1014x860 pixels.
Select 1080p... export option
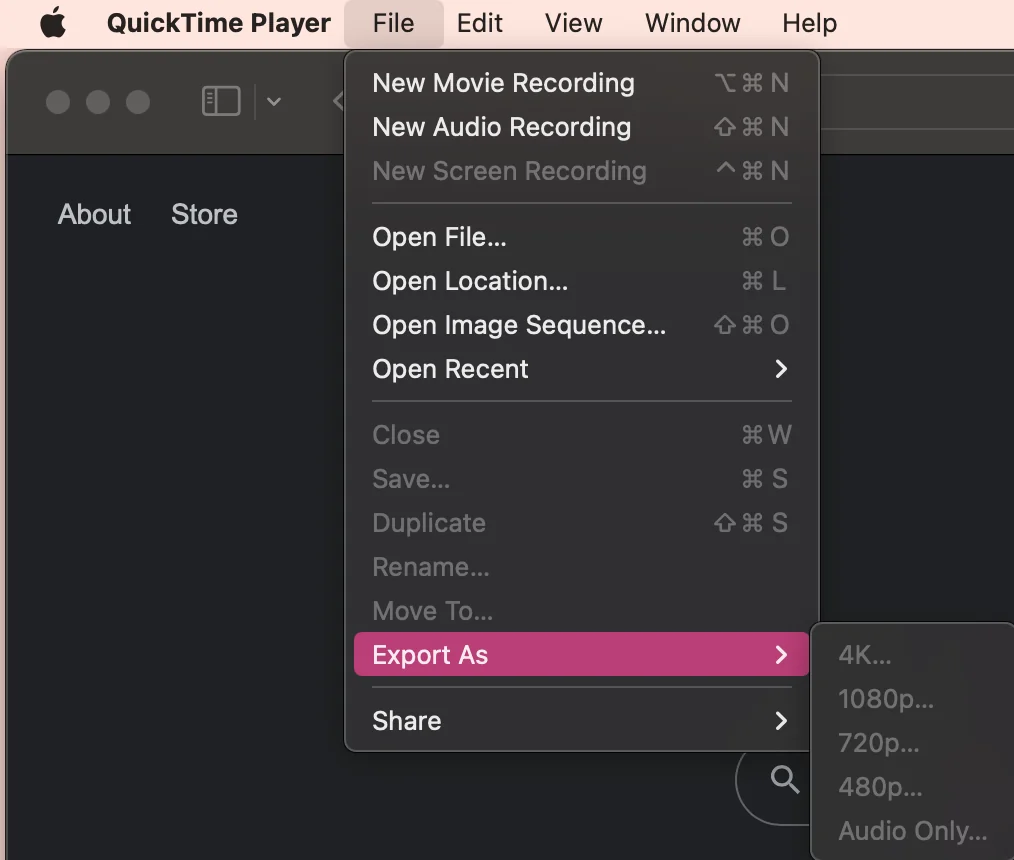912,698
